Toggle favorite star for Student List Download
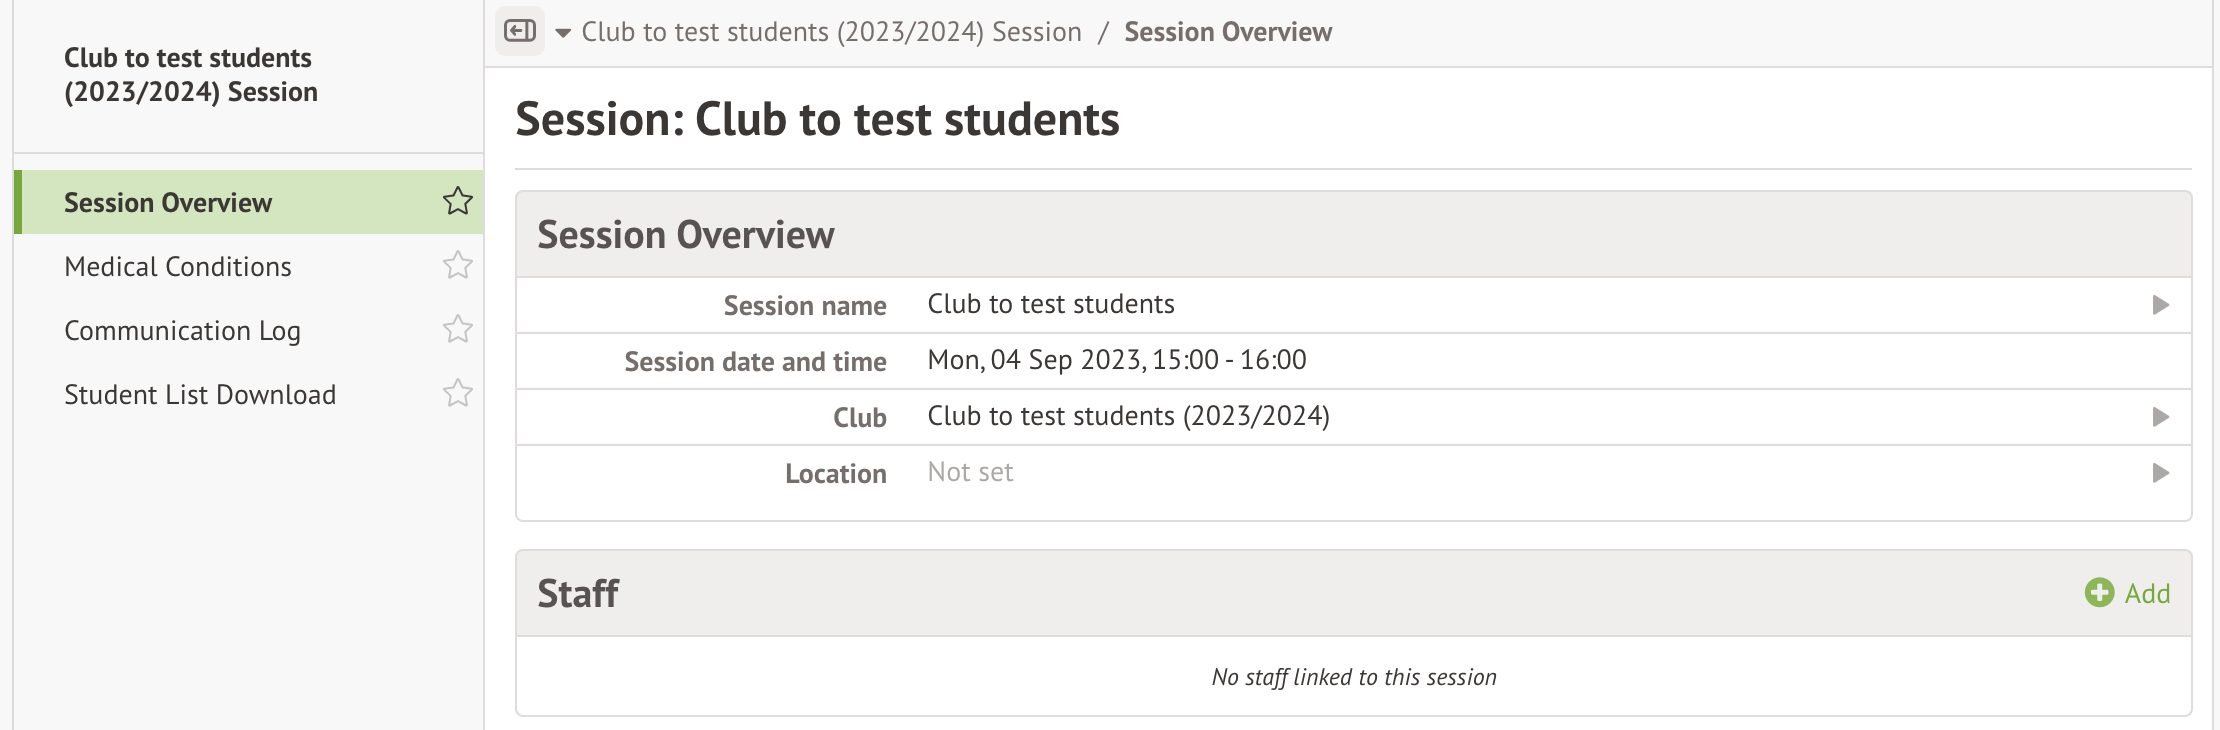Image resolution: width=2220 pixels, height=730 pixels. (x=458, y=393)
